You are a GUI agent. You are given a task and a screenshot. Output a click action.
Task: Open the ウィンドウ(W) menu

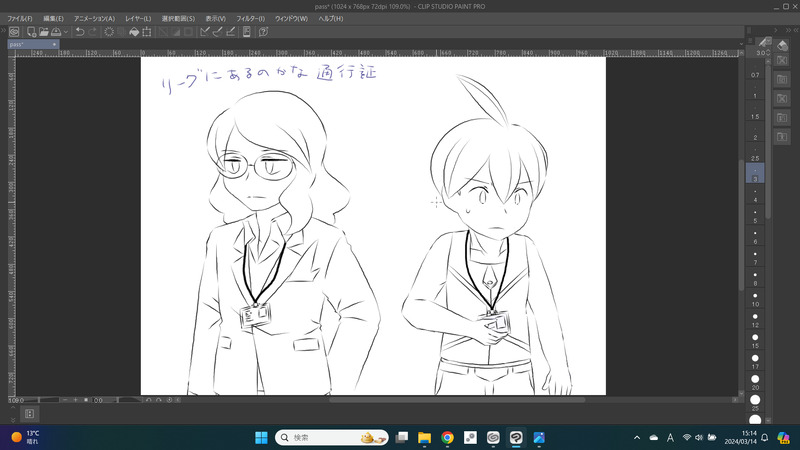291,18
